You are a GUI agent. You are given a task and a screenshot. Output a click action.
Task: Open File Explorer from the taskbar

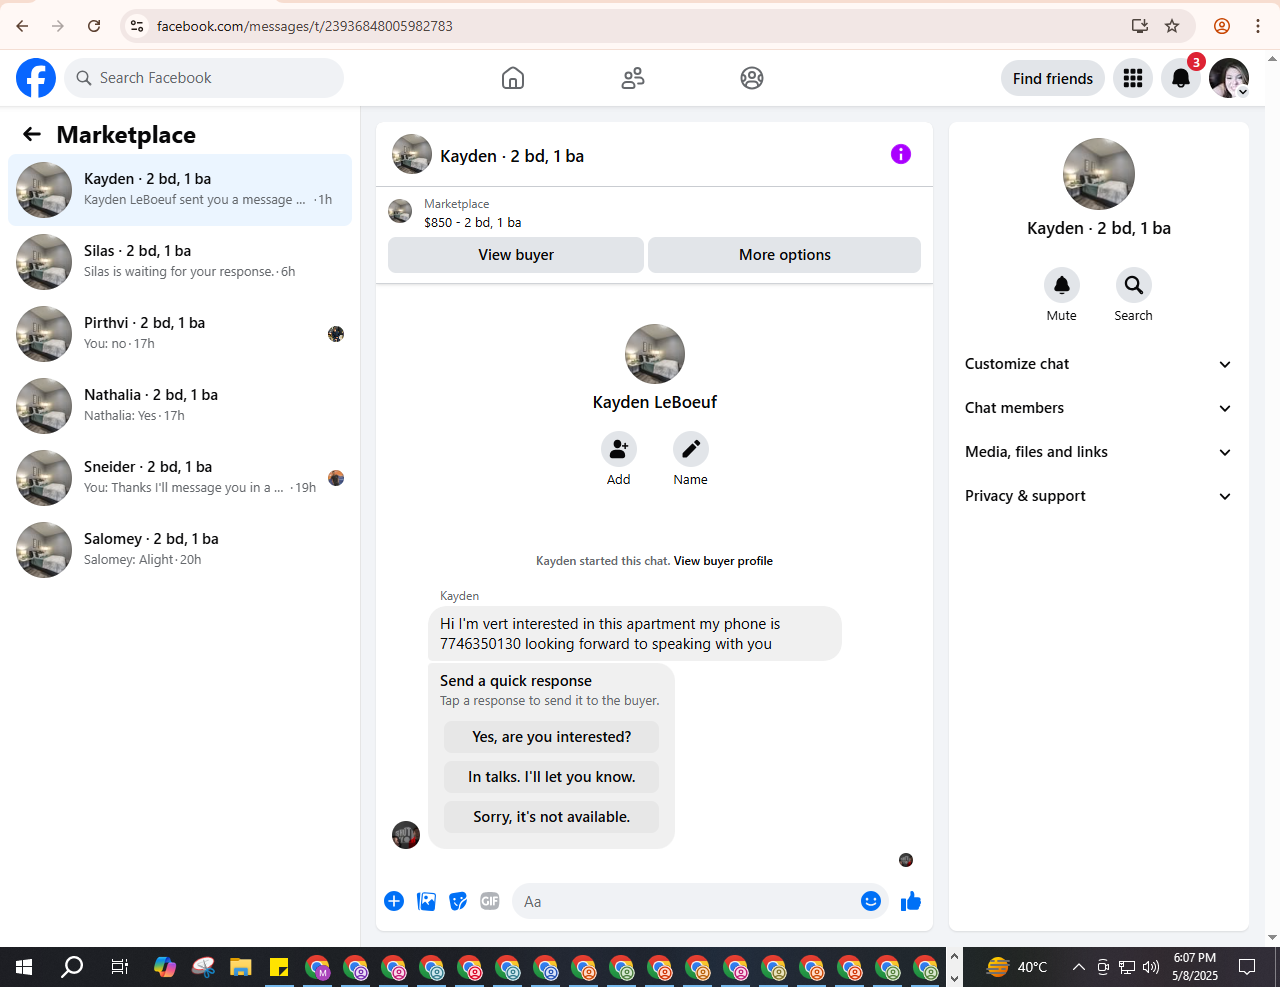pyautogui.click(x=241, y=967)
